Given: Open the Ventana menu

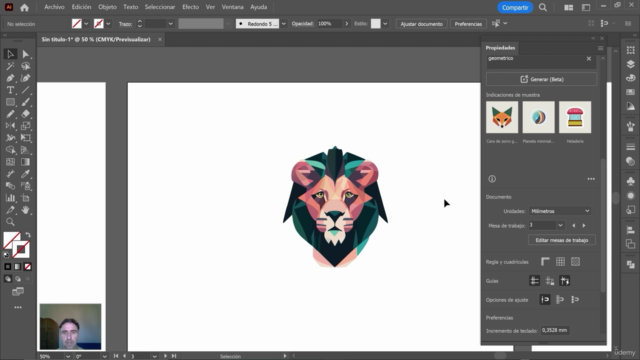Looking at the screenshot, I should pyautogui.click(x=232, y=7).
